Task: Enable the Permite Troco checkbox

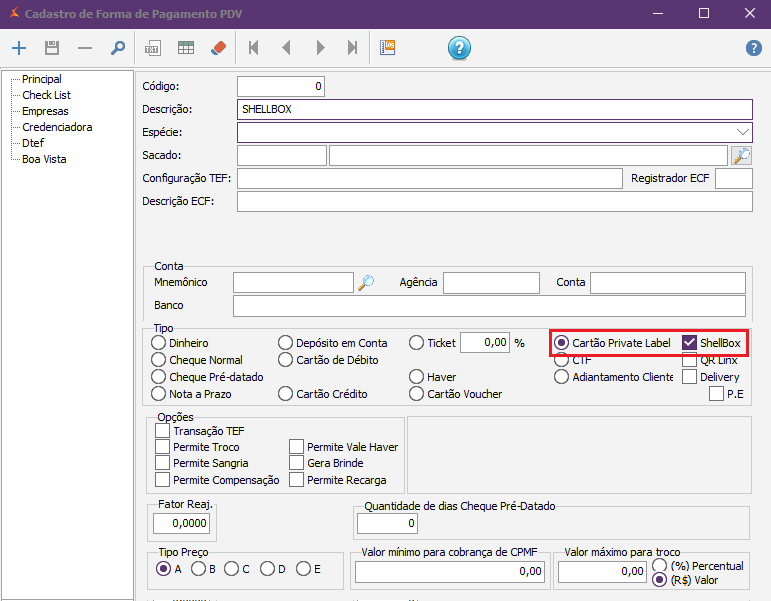Action: [x=162, y=447]
